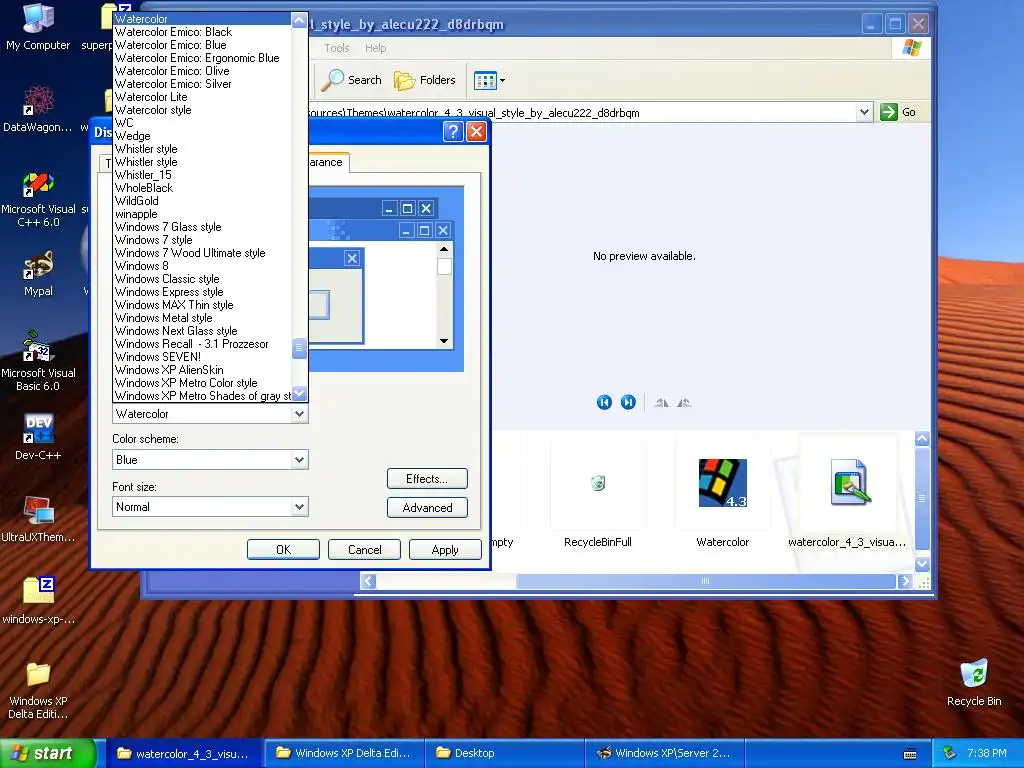Click filmstrip horizontal scroll right arrow

[x=904, y=581]
